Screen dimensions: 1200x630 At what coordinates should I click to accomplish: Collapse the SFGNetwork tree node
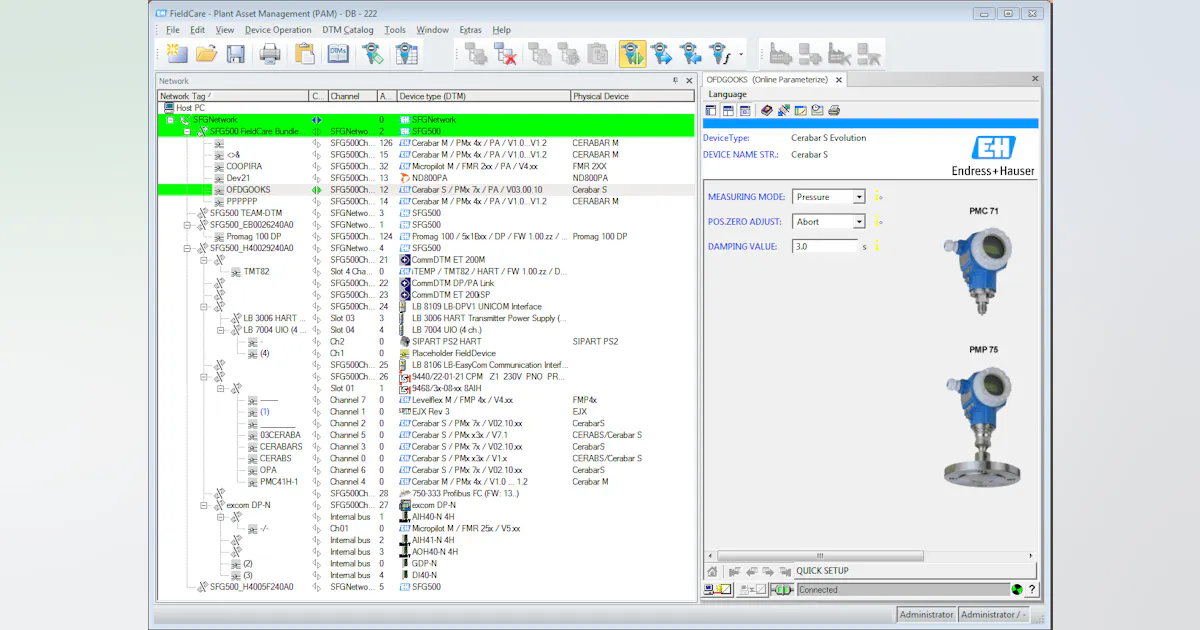tap(171, 119)
